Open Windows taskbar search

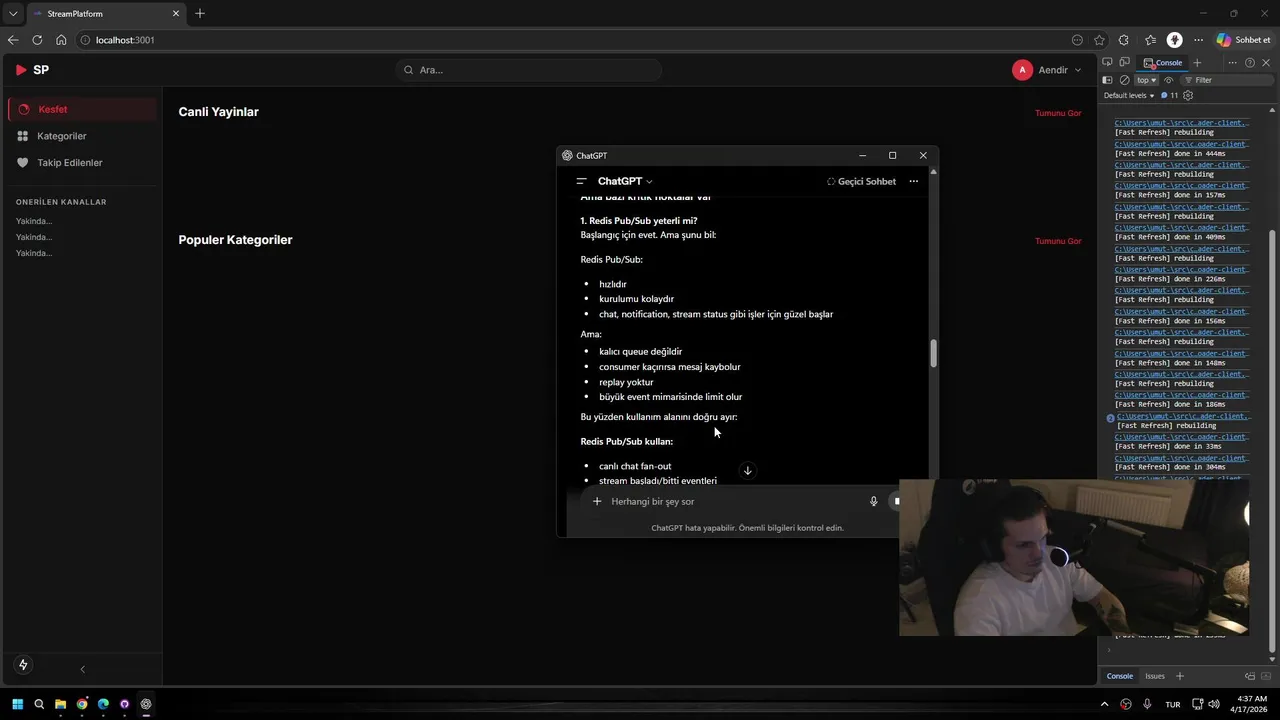pyautogui.click(x=39, y=704)
